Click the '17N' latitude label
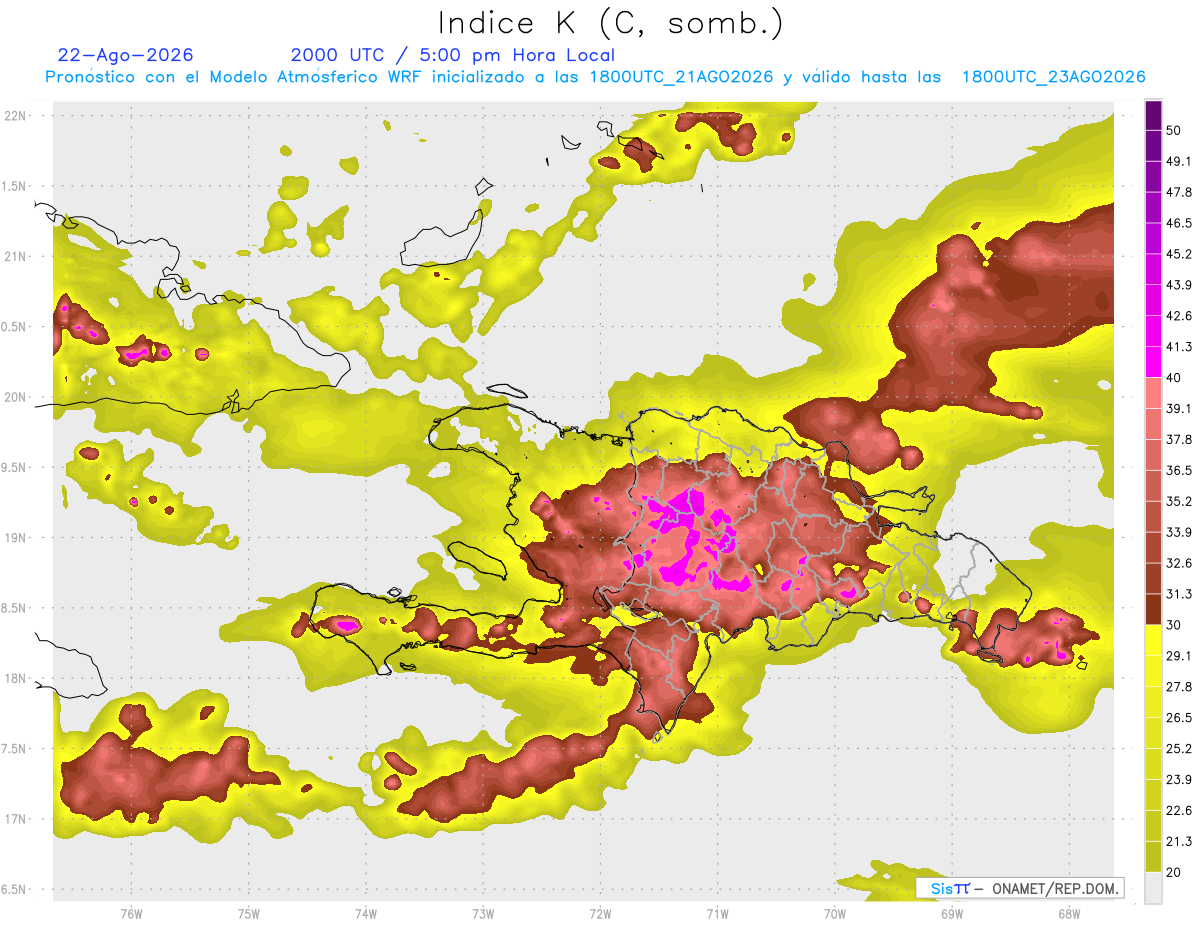Viewport: 1200px width, 927px height. tap(17, 820)
